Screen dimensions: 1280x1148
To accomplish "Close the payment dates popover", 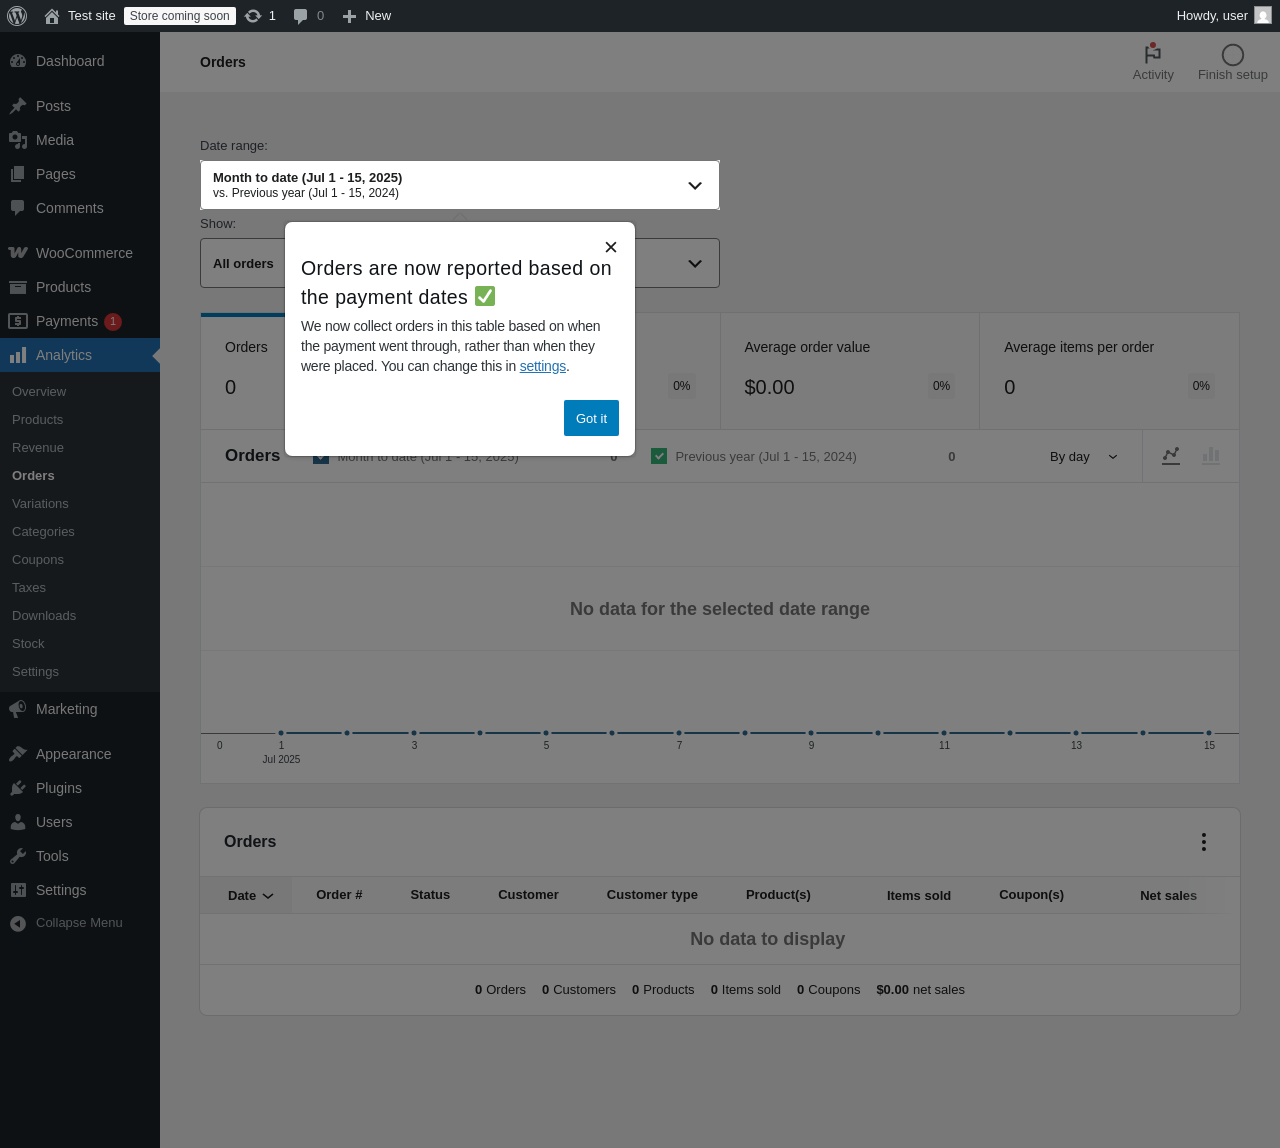I will pos(611,247).
